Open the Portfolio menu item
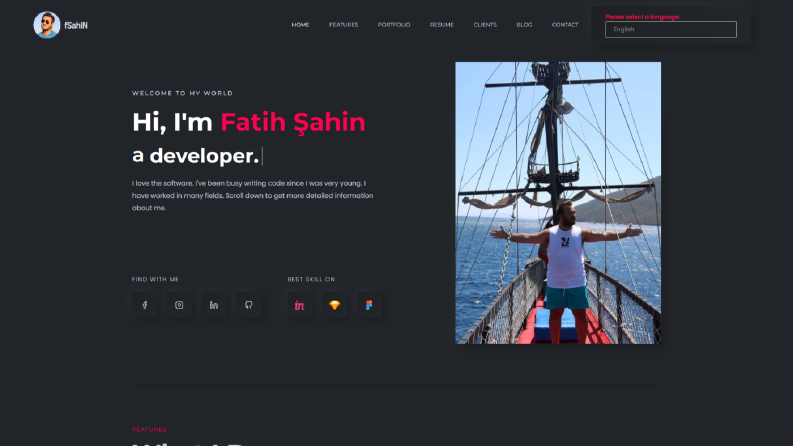The height and width of the screenshot is (446, 793). [394, 25]
